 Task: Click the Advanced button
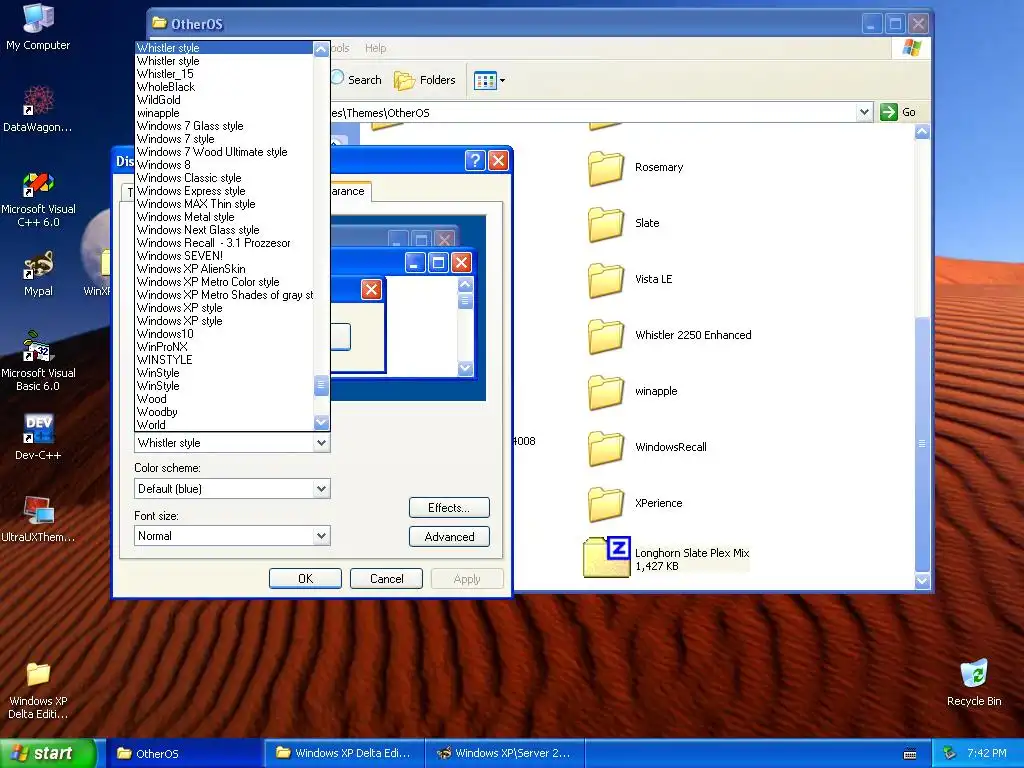pyautogui.click(x=449, y=537)
